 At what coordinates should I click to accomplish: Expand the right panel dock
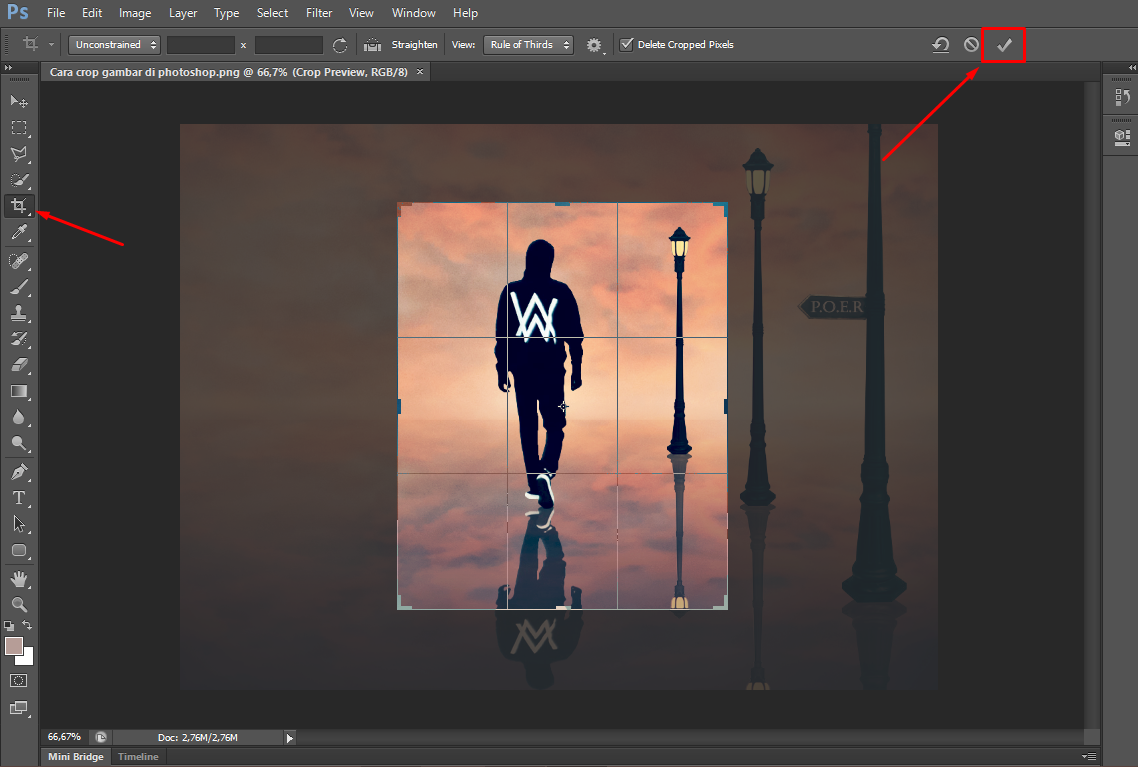(1132, 67)
